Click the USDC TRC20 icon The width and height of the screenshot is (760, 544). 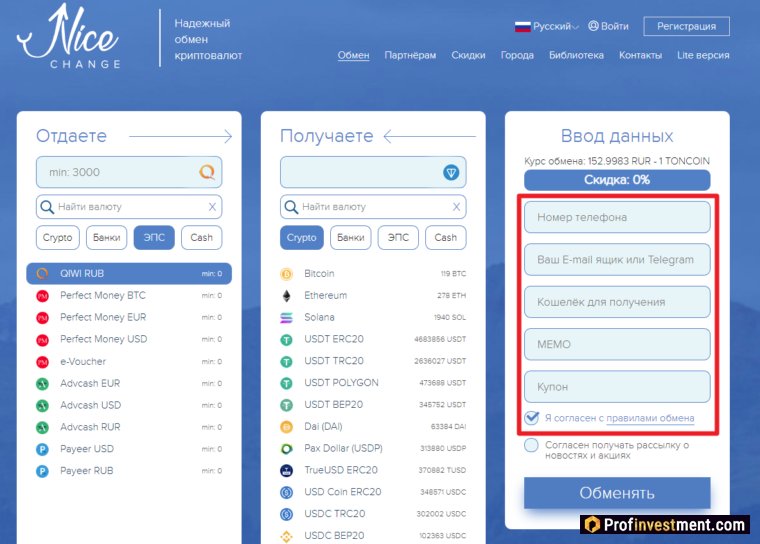[286, 514]
